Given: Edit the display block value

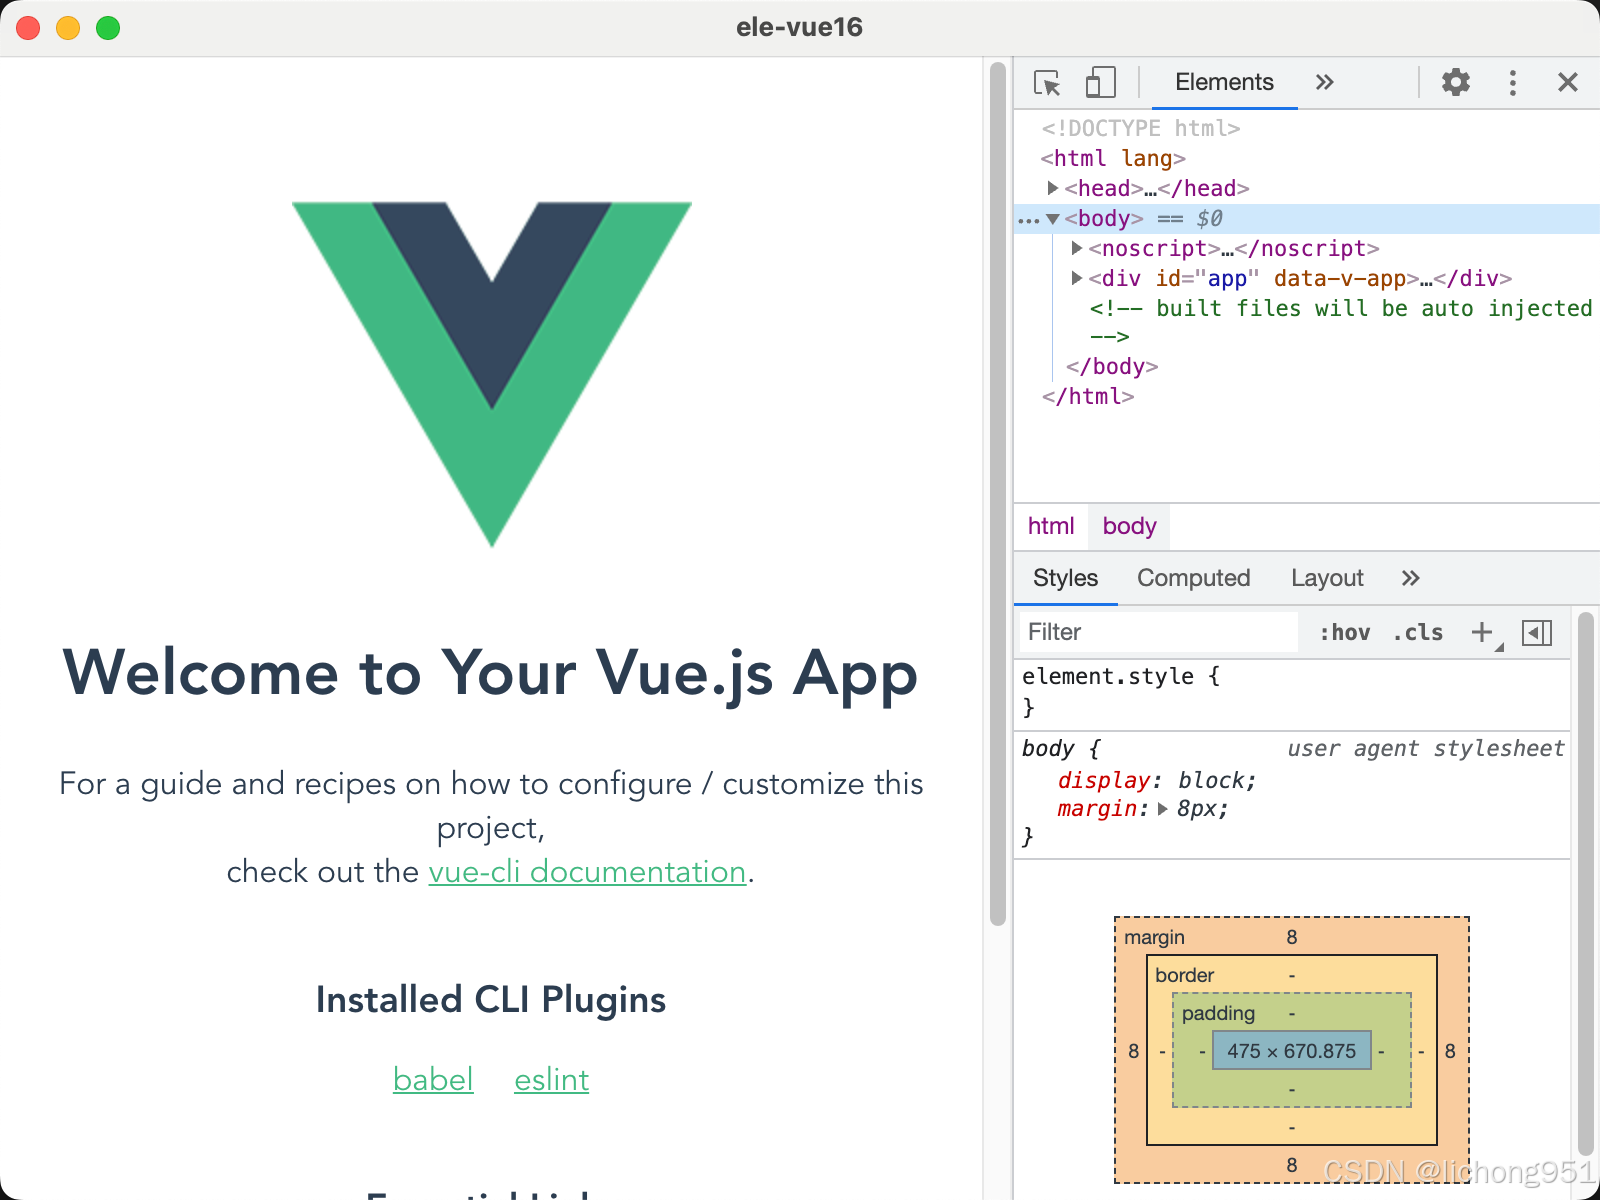Looking at the screenshot, I should pos(1211,780).
